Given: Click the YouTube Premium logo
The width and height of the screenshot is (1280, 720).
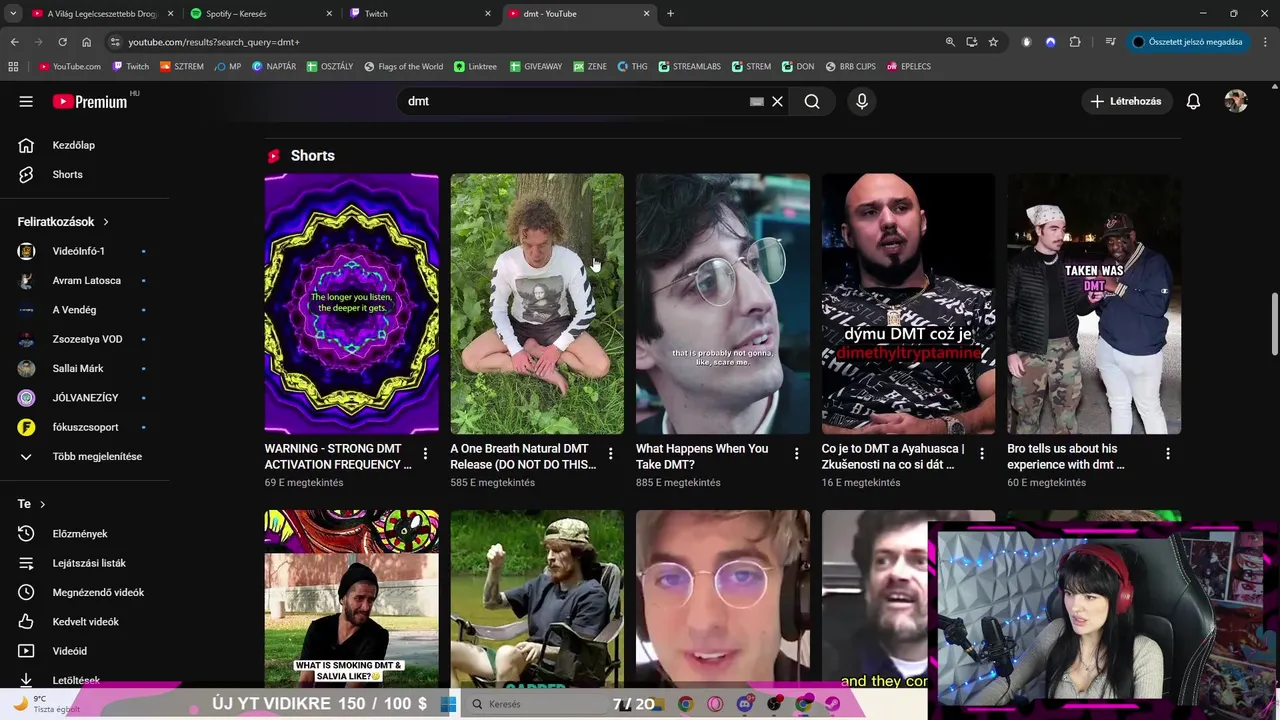Looking at the screenshot, I should [90, 101].
